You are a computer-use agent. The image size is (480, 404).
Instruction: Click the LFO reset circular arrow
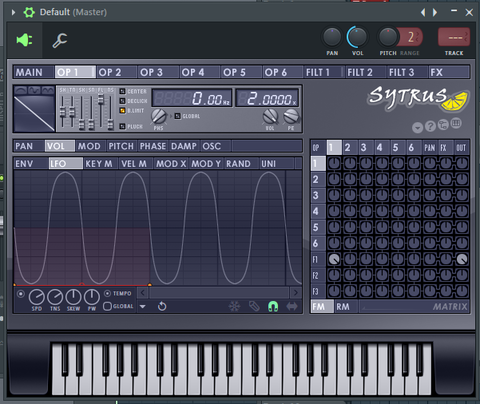tap(162, 306)
